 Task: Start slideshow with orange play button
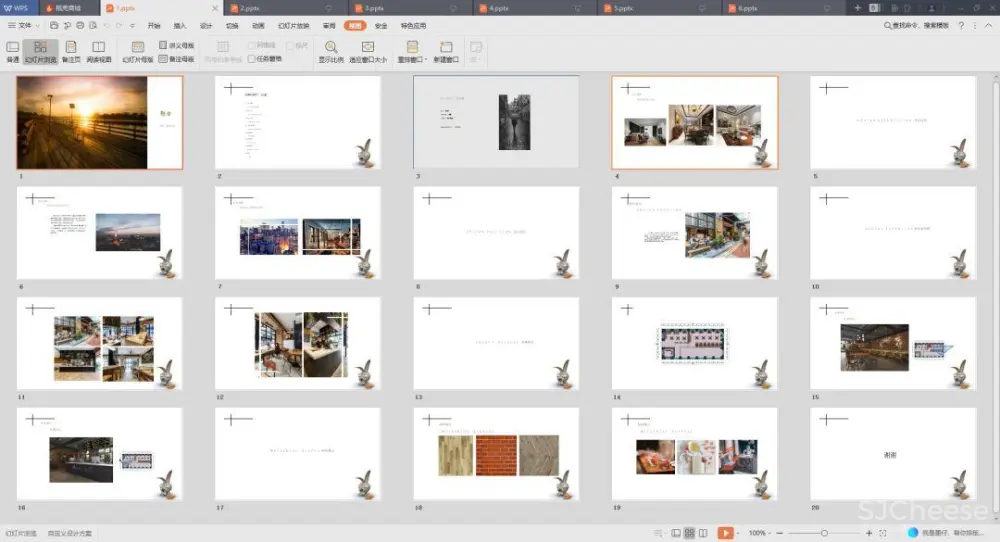click(725, 533)
